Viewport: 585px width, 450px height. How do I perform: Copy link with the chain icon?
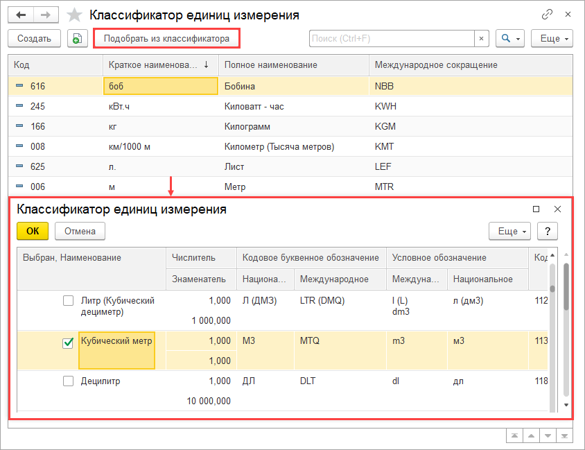547,15
